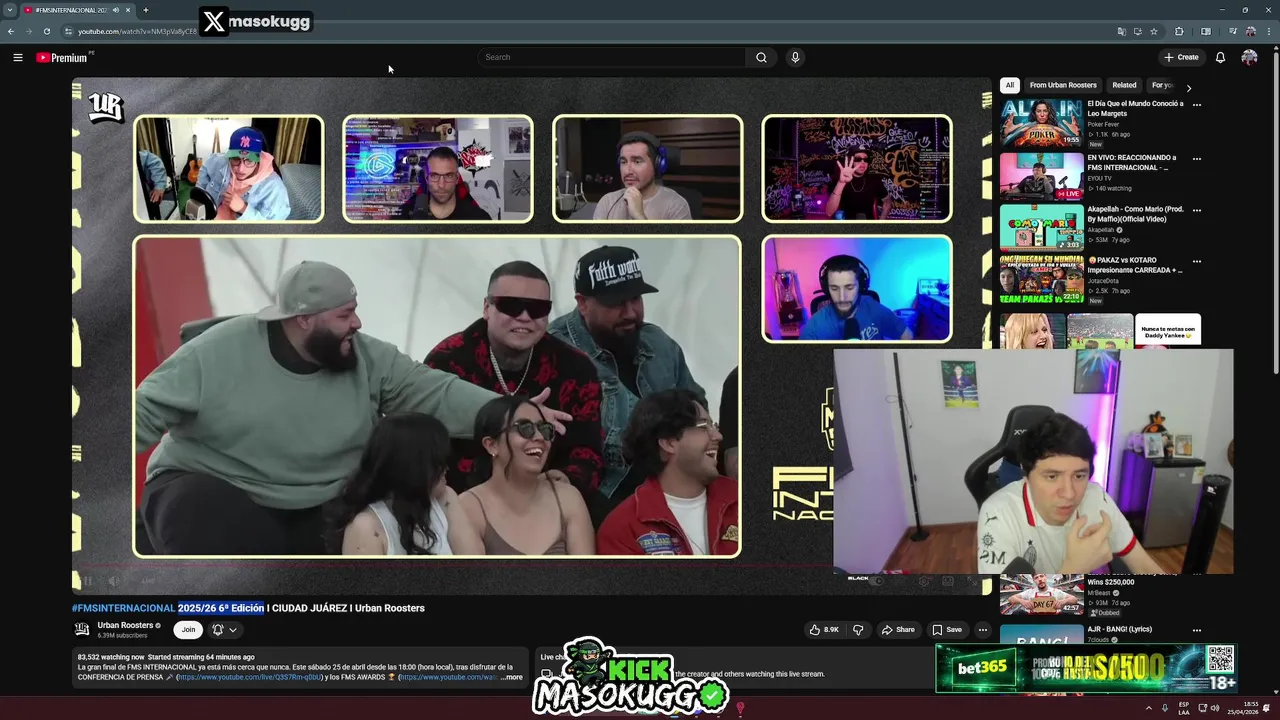Open Chrome media controls icon

click(1231, 31)
